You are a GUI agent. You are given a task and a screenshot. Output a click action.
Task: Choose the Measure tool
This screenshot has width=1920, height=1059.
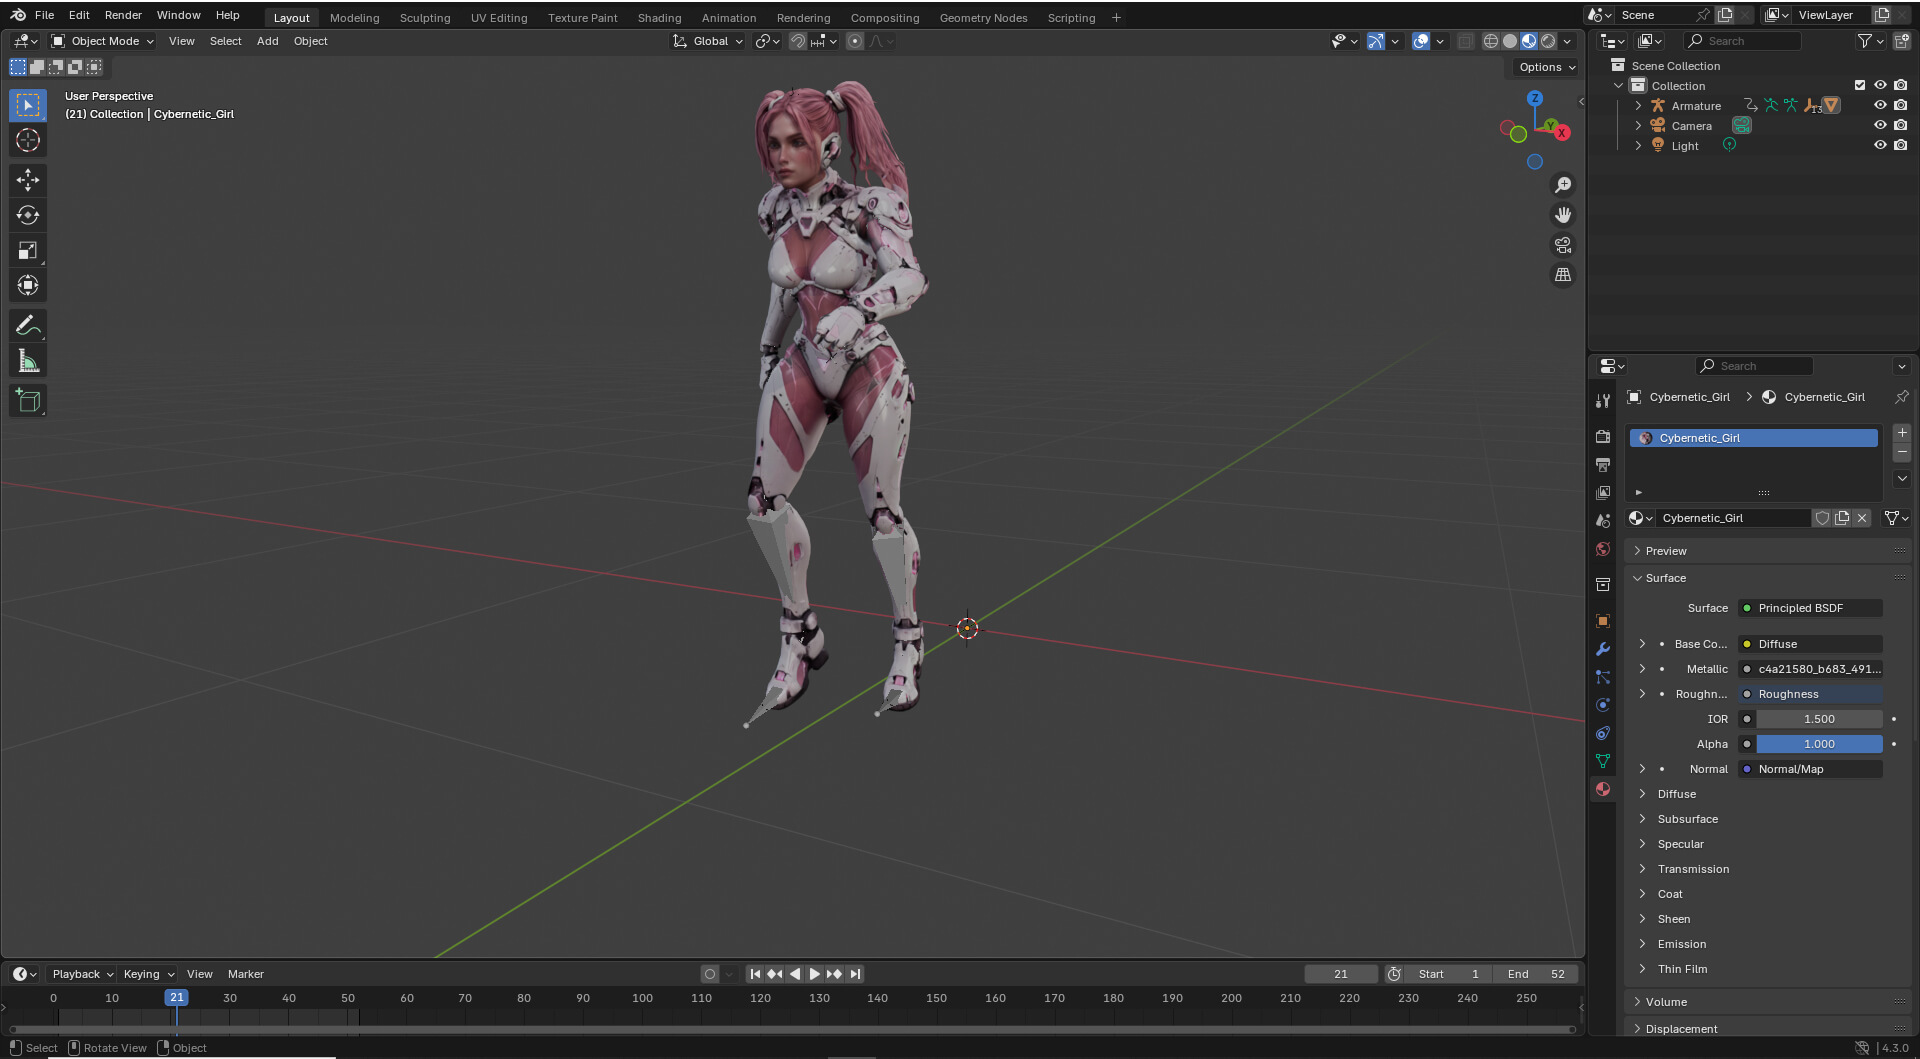28,361
